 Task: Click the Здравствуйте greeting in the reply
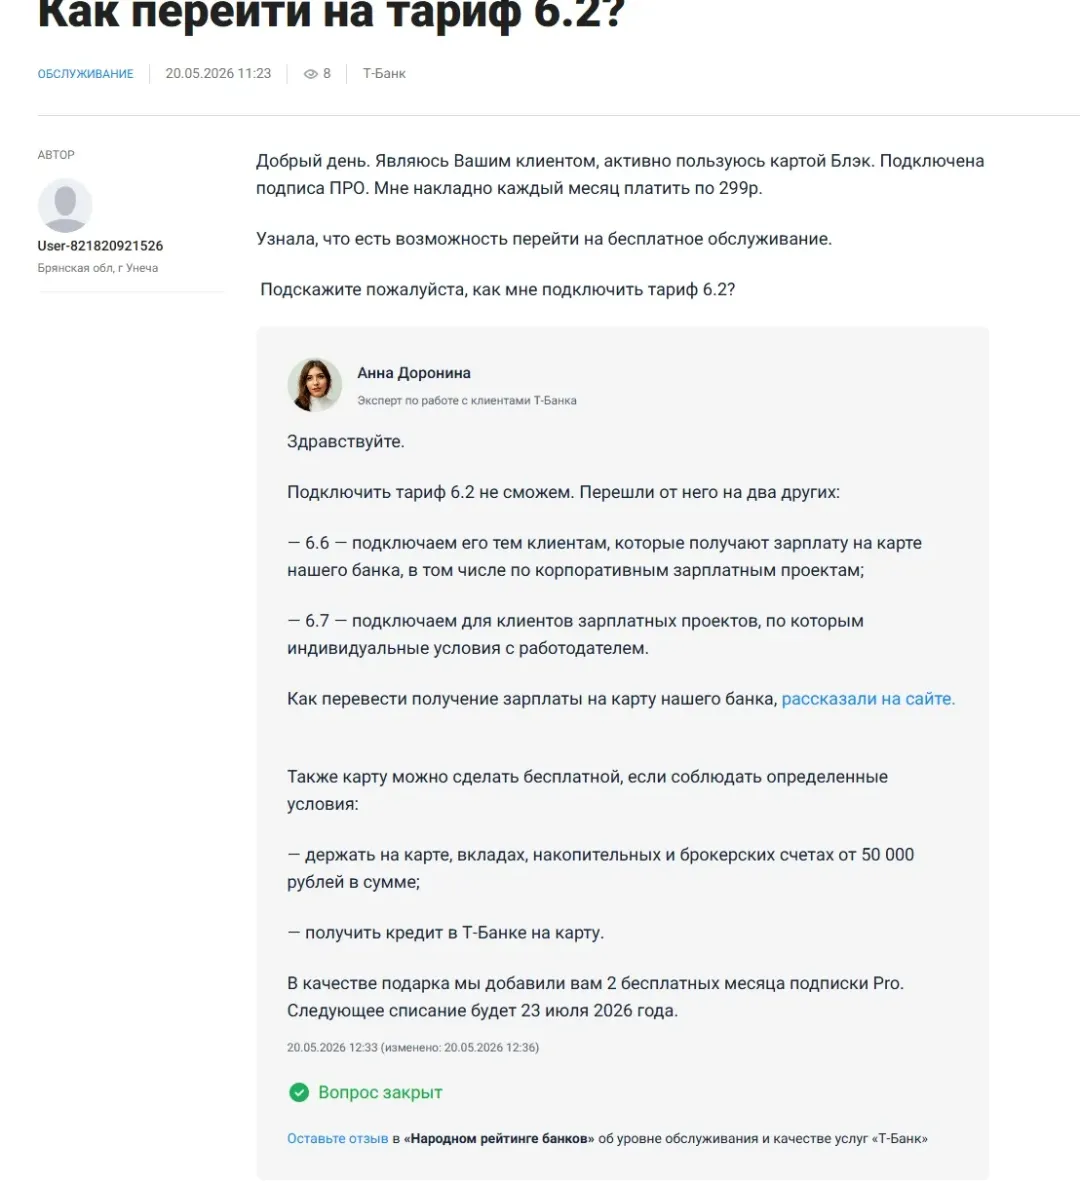tap(346, 442)
